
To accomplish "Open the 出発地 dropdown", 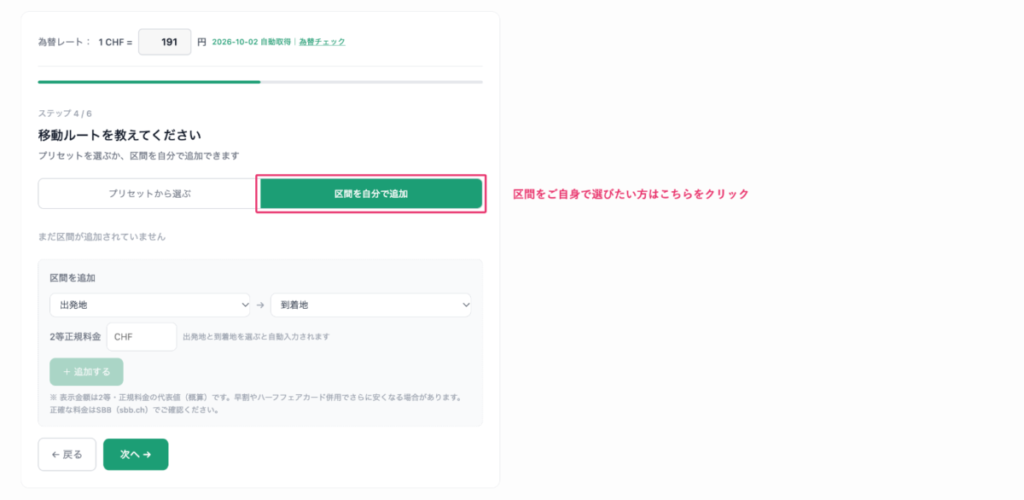I will 150,305.
